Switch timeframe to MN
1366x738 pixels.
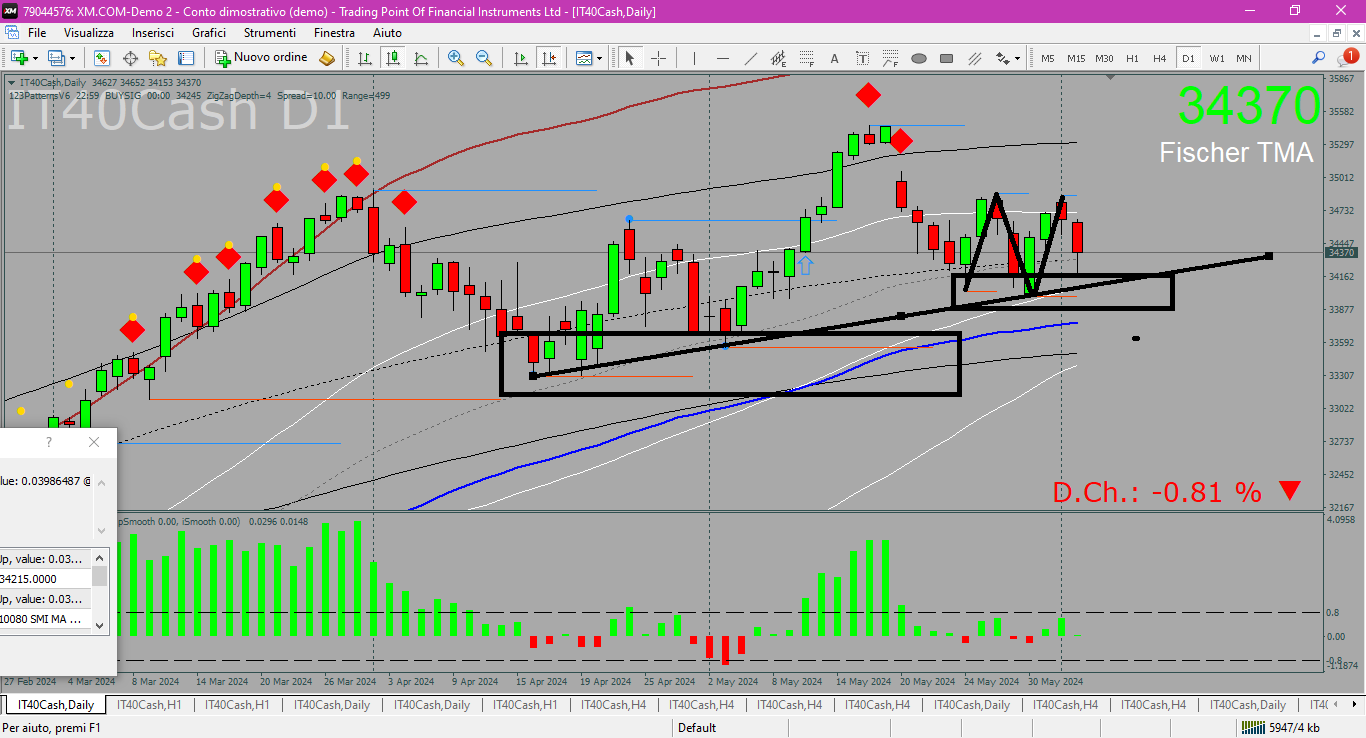point(1243,58)
